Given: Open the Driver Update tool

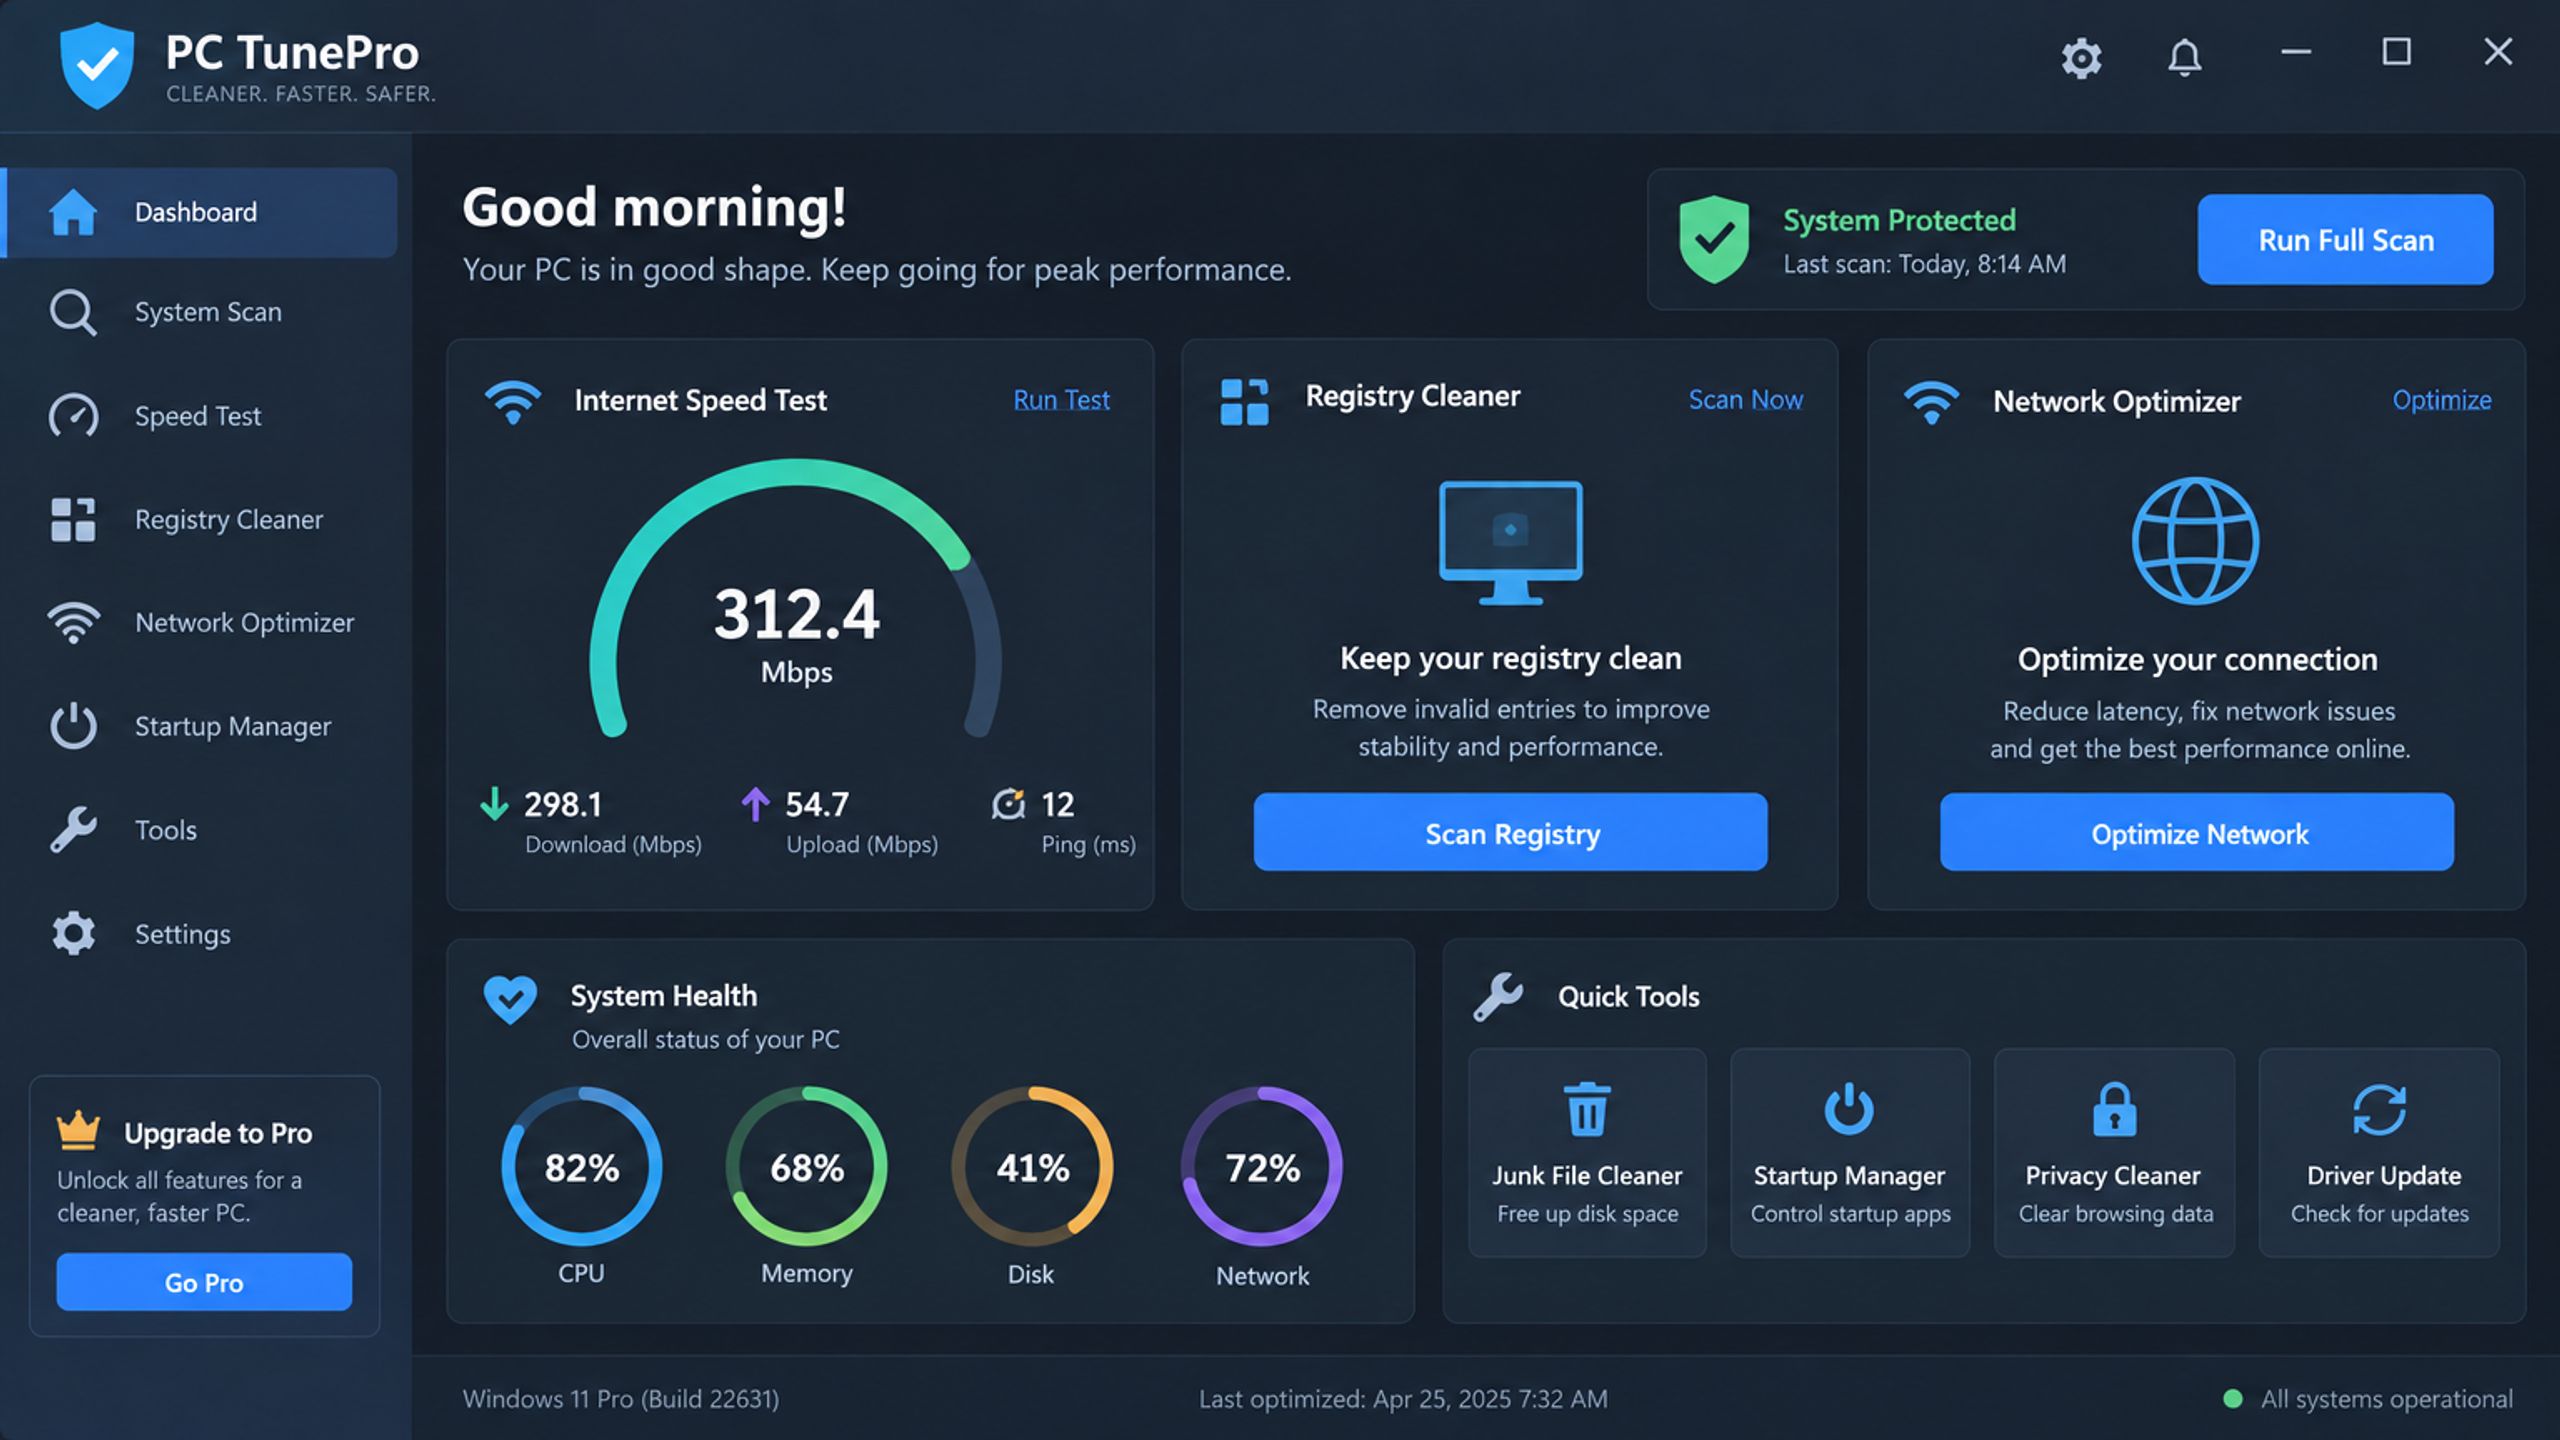Looking at the screenshot, I should coord(2379,1152).
